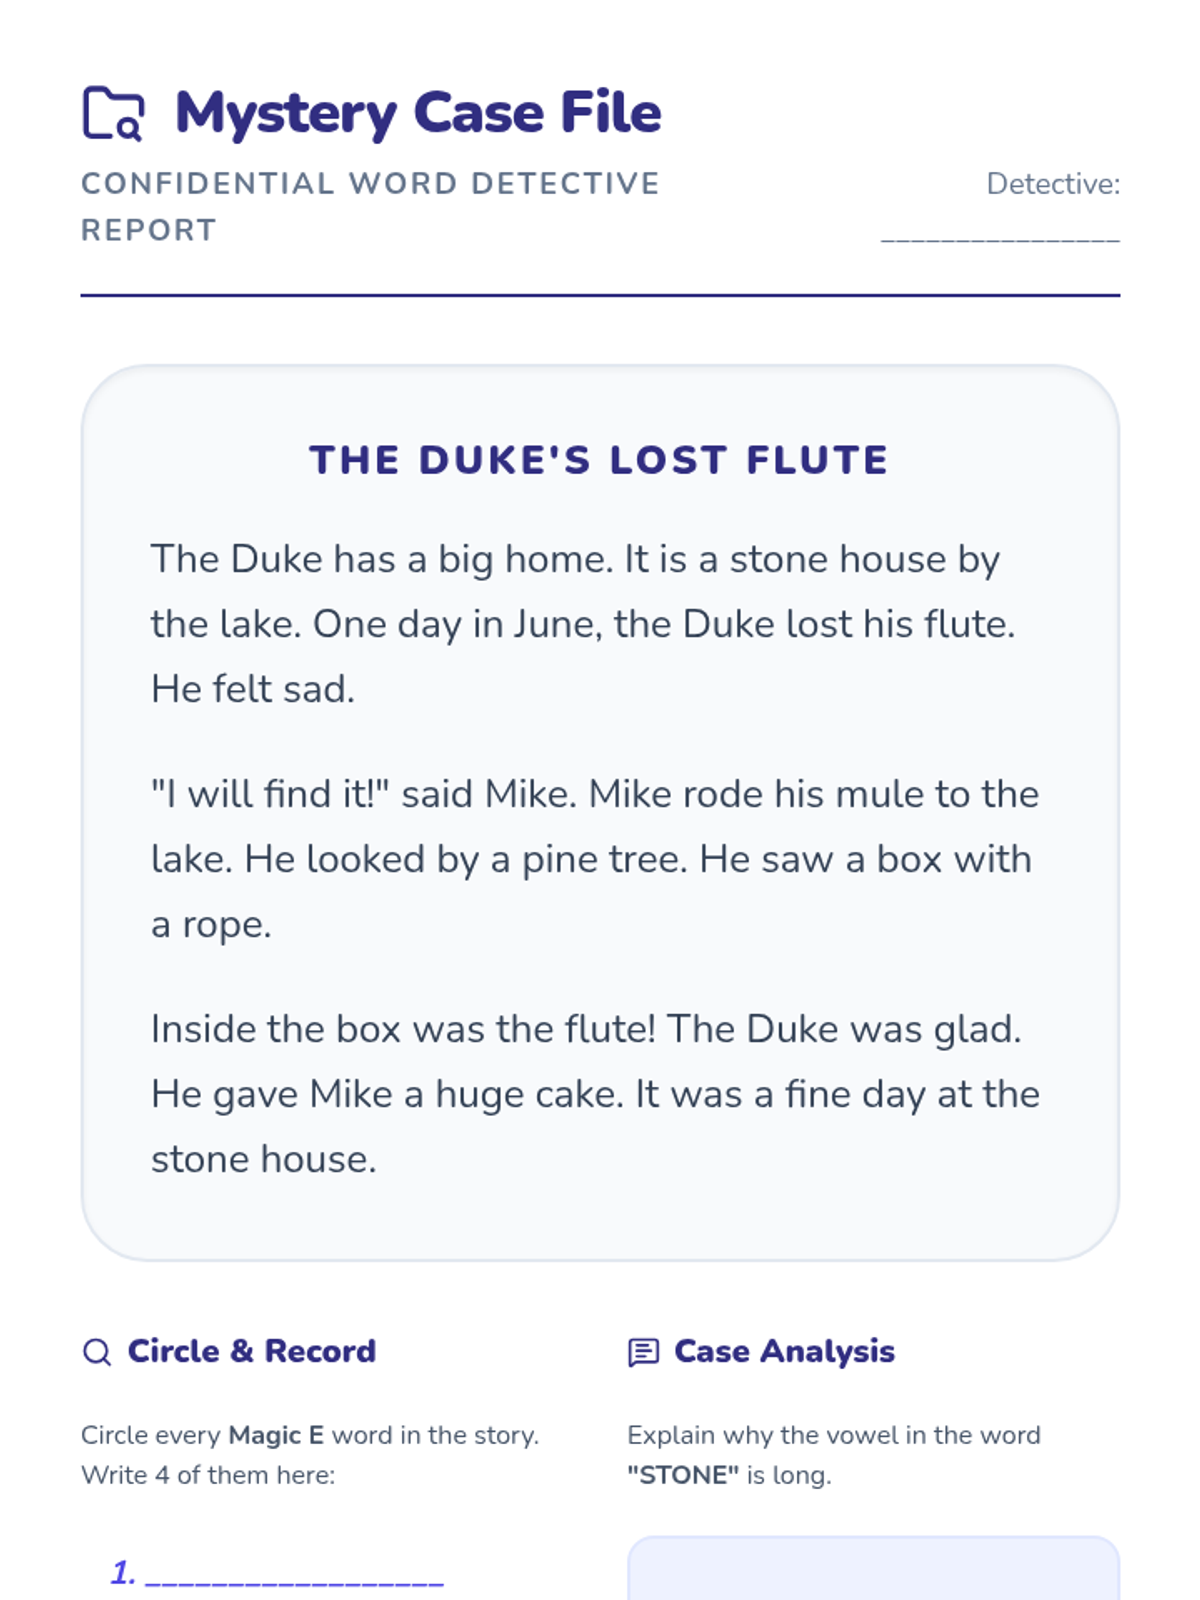The image size is (1200, 1600).
Task: Click the first numbered answer line
Action: point(294,1575)
